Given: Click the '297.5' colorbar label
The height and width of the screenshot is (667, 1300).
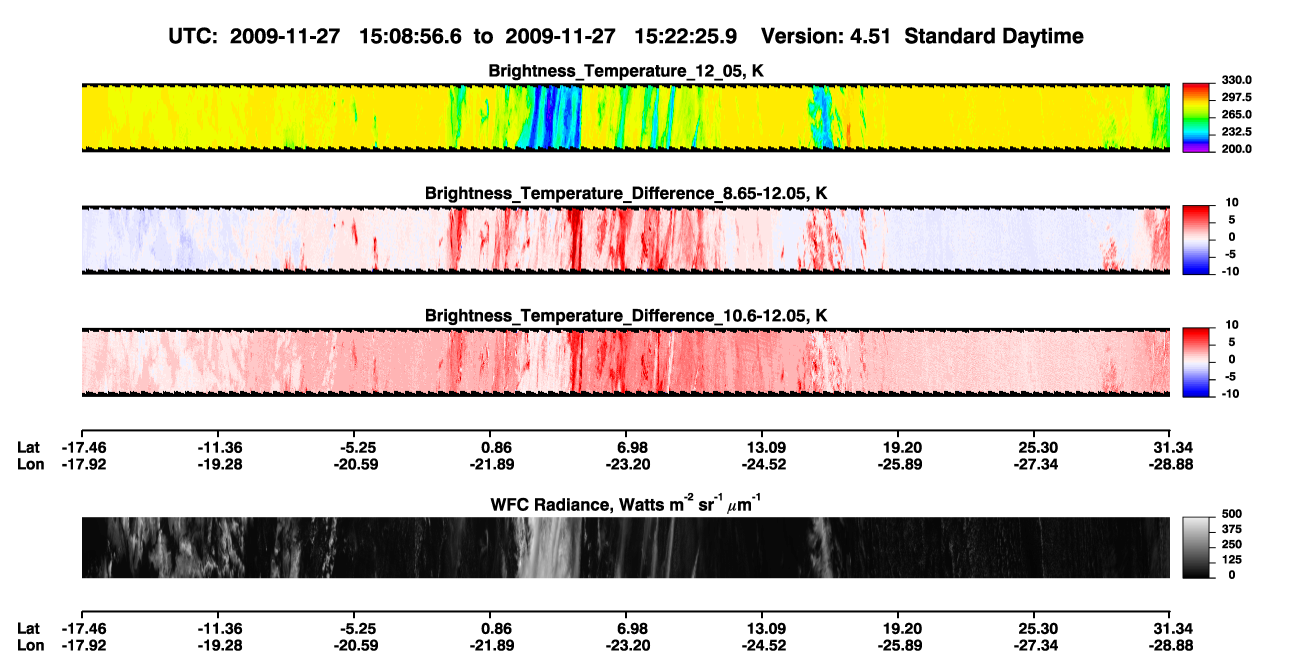Looking at the screenshot, I should [1235, 98].
